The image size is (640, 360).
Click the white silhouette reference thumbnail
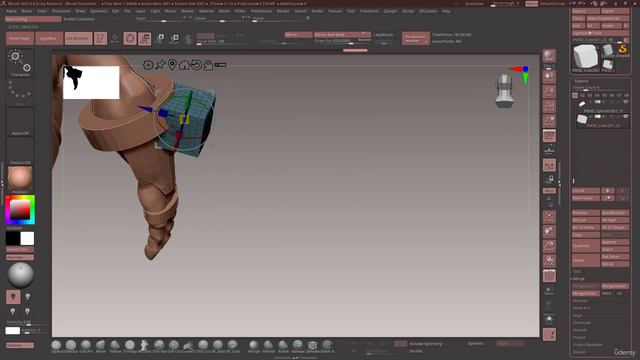91,82
